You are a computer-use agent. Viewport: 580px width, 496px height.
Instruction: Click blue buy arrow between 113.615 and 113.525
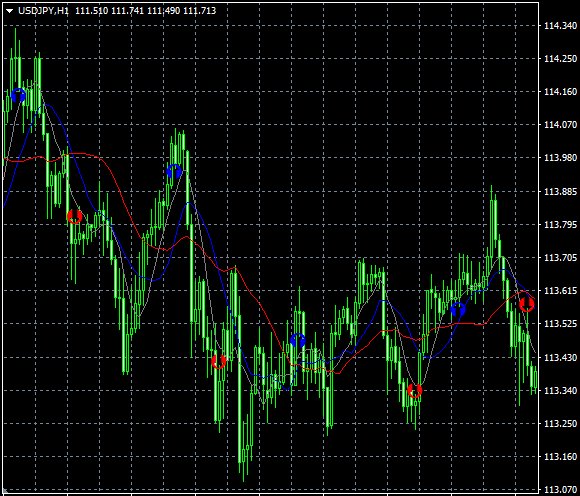click(458, 309)
